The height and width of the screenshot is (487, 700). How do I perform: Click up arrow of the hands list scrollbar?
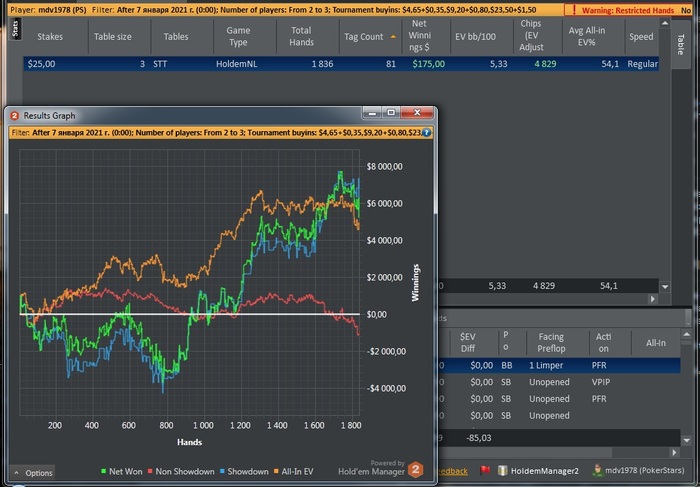(x=687, y=334)
